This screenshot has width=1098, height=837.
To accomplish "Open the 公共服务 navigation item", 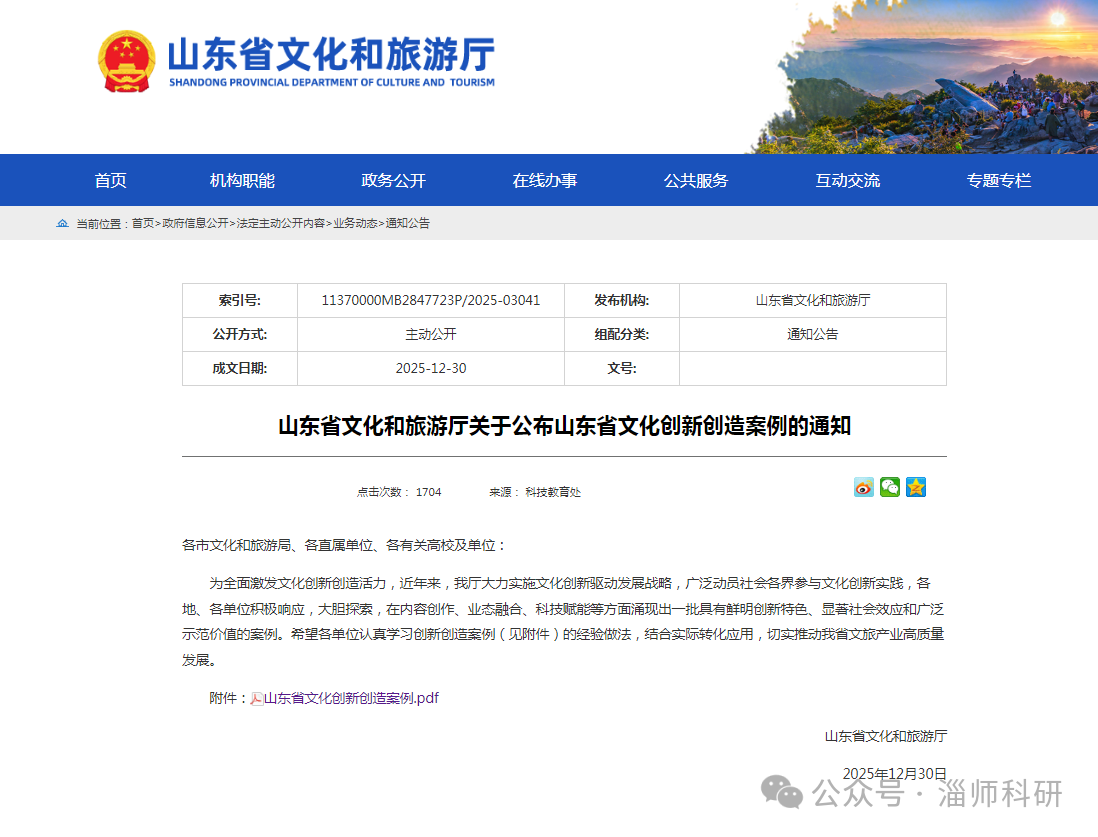I will 696,181.
